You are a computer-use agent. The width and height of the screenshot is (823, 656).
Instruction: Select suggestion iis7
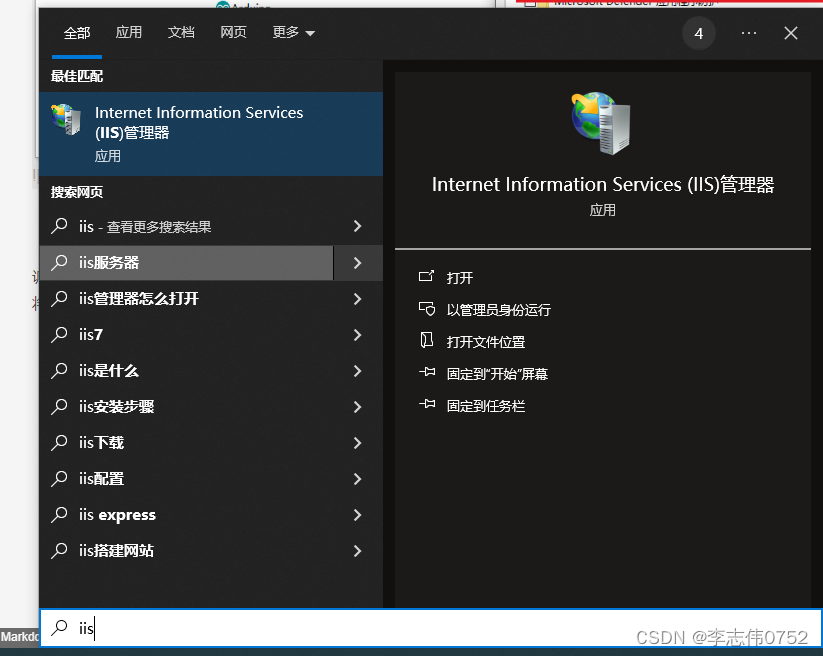tap(186, 335)
